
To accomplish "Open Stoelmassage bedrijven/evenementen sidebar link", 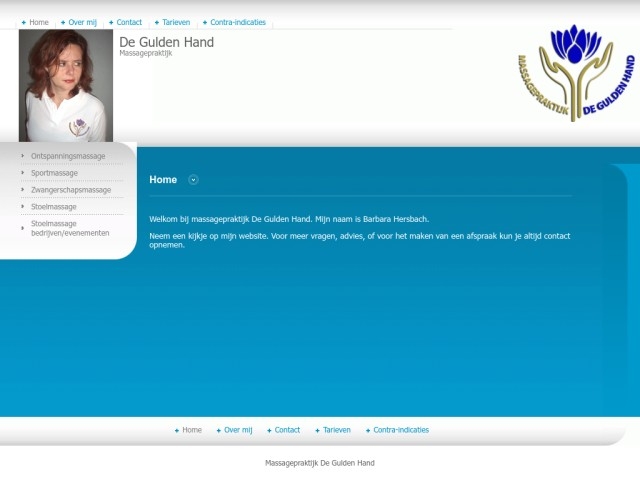I will click(70, 228).
